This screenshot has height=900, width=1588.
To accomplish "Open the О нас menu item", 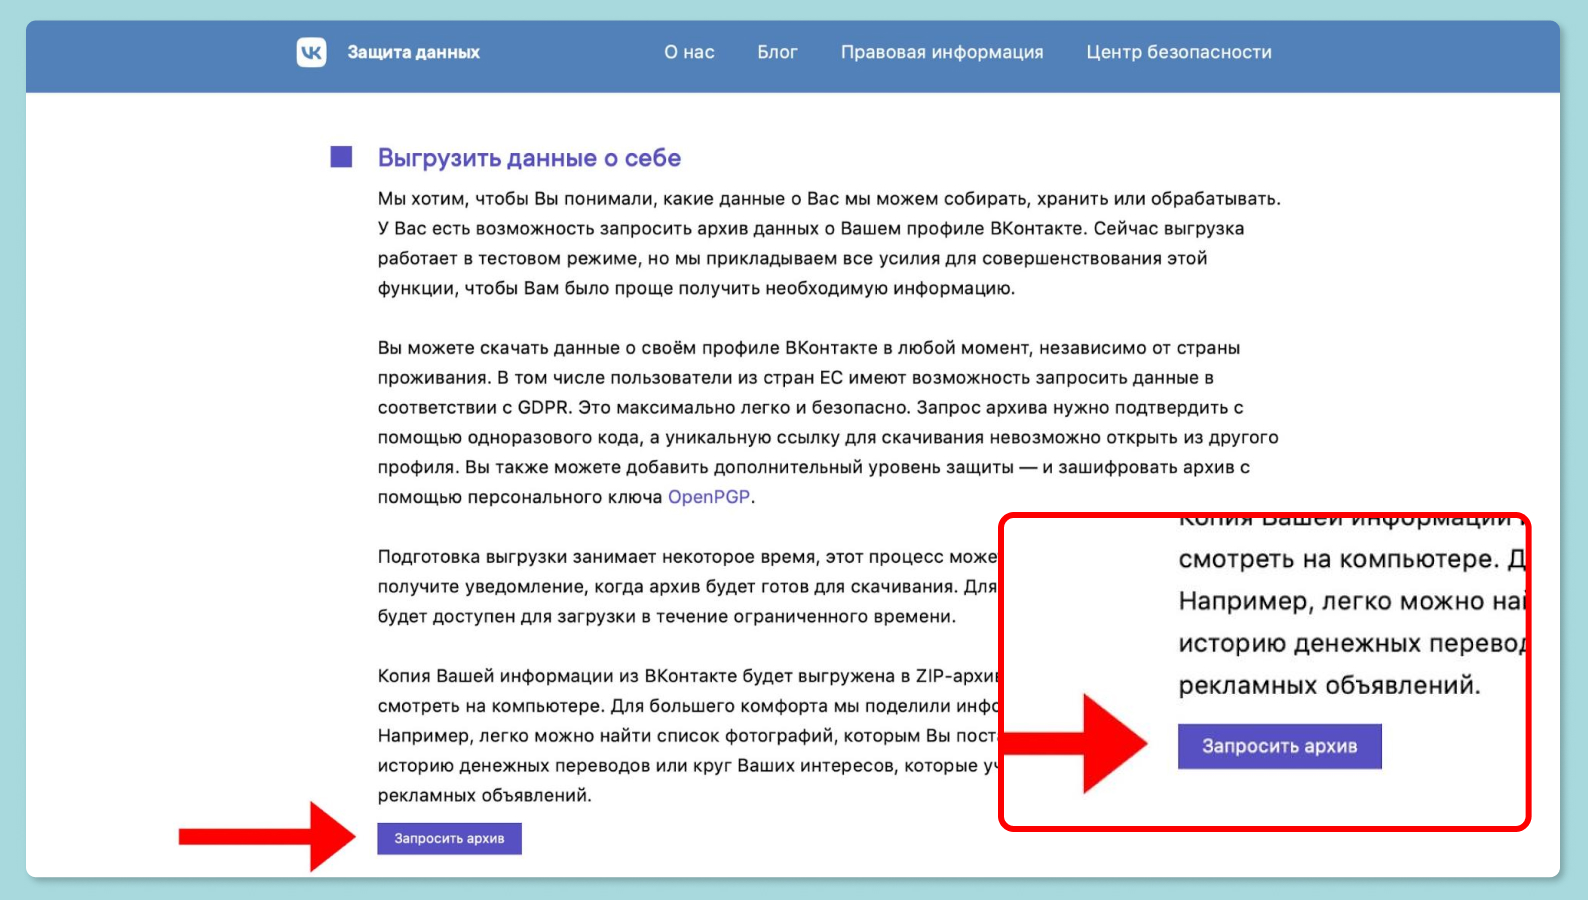I will 689,52.
